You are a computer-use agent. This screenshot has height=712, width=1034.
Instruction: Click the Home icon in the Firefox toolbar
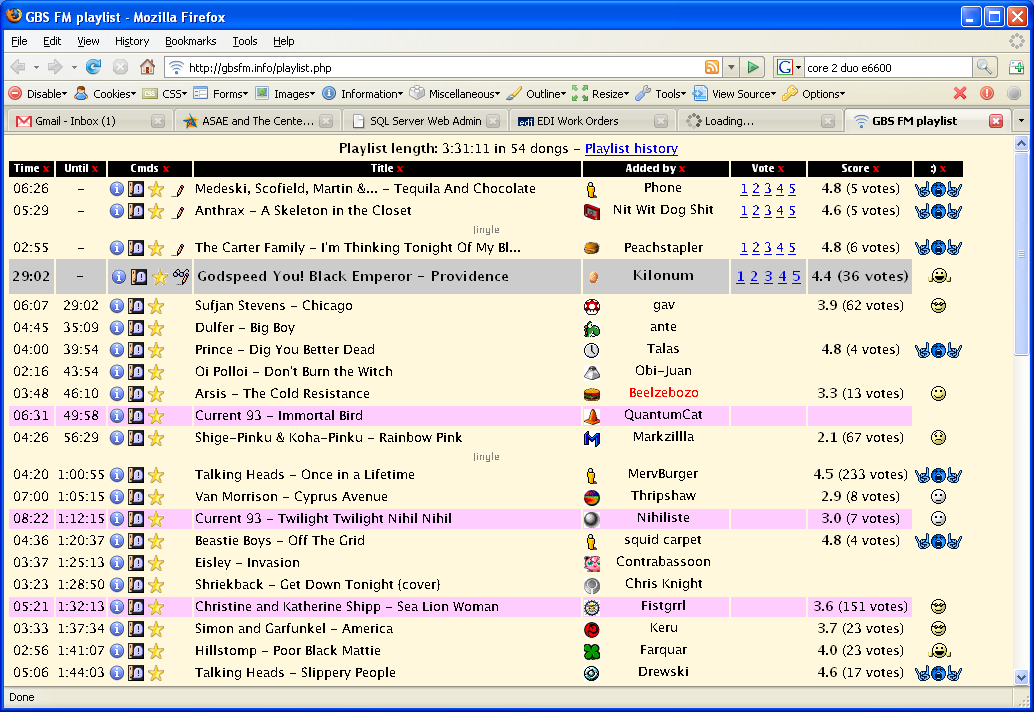pyautogui.click(x=147, y=67)
